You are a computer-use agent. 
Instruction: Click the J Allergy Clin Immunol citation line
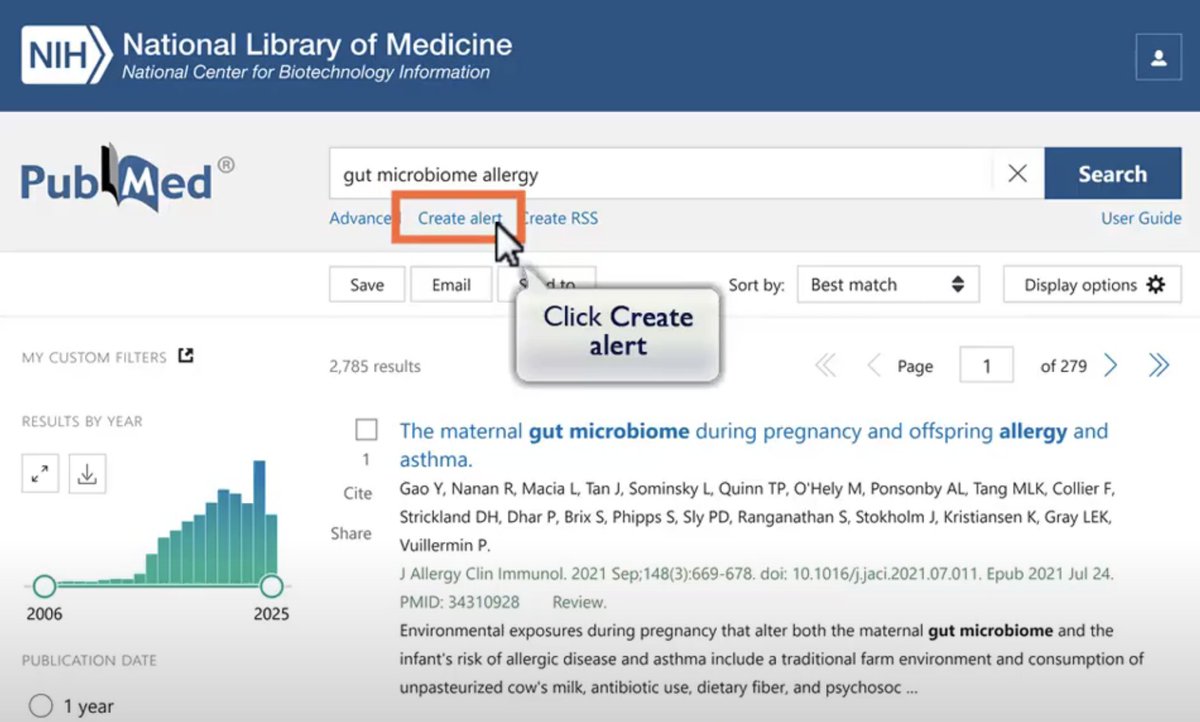coord(756,575)
